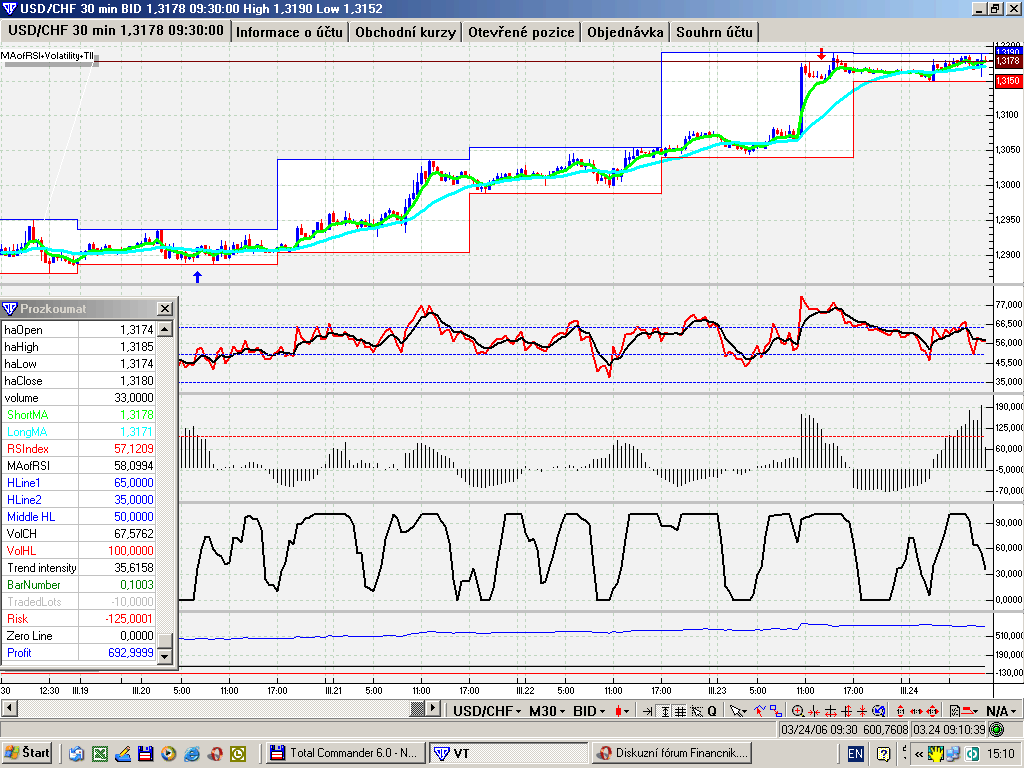Open the Windows Start button
The image size is (1024, 768).
27,753
